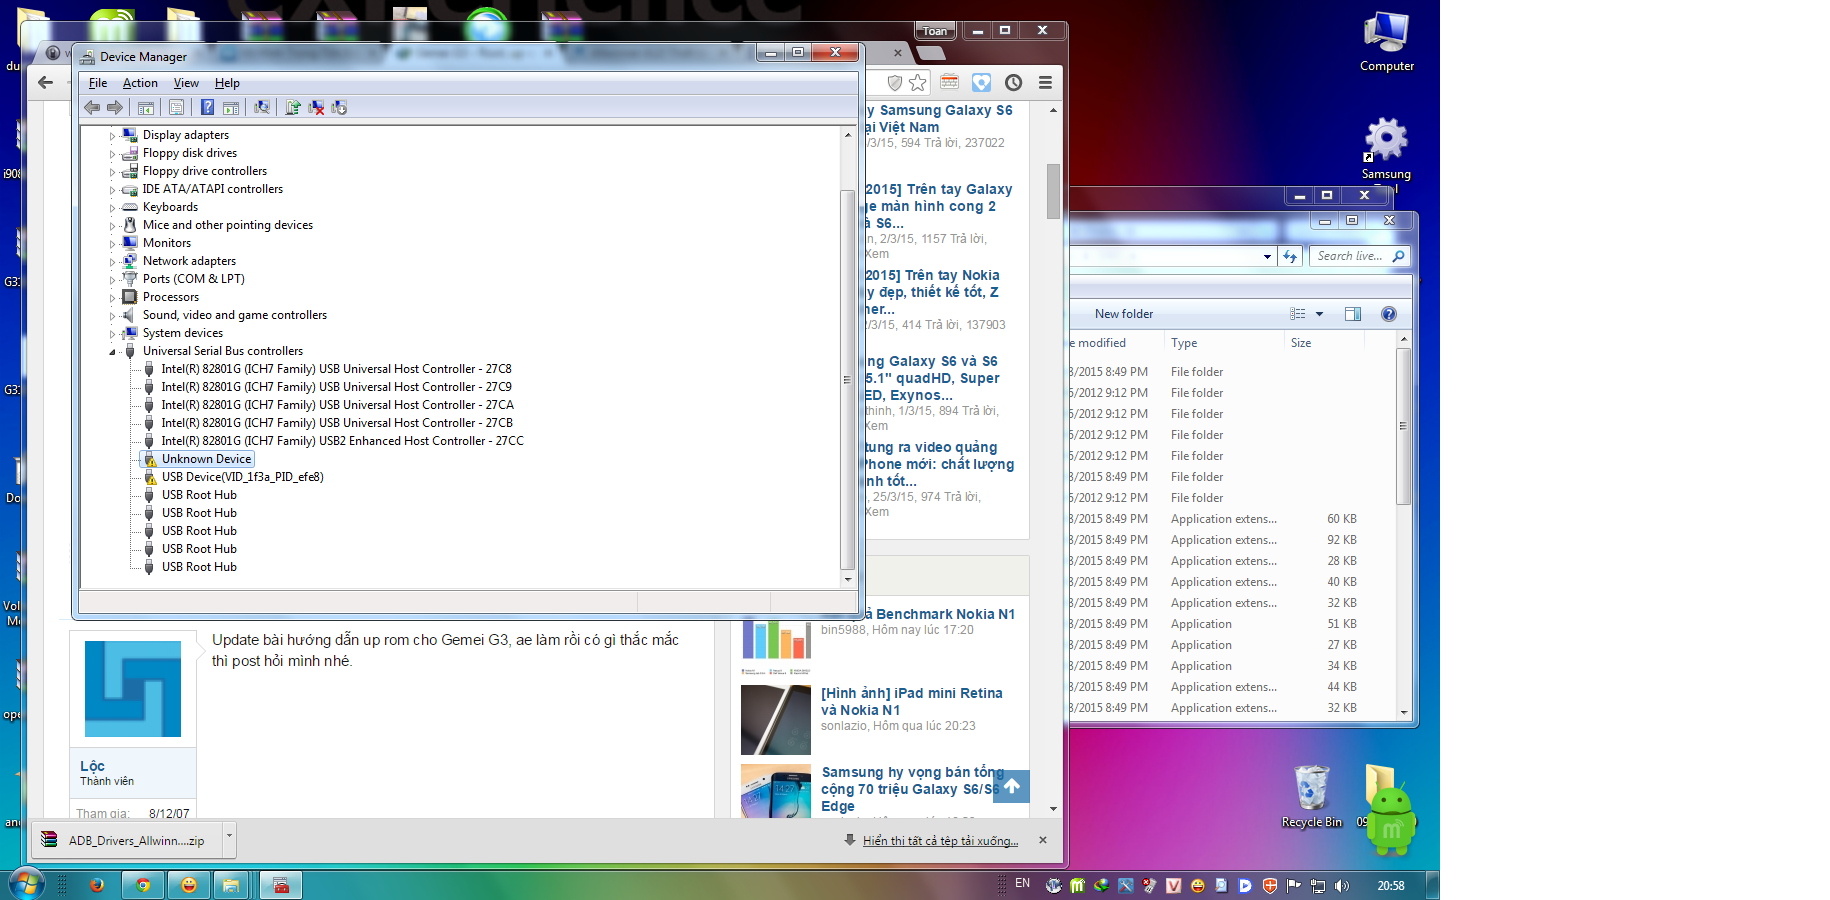Open the browser hamburger menu
This screenshot has width=1830, height=900.
tap(1045, 83)
